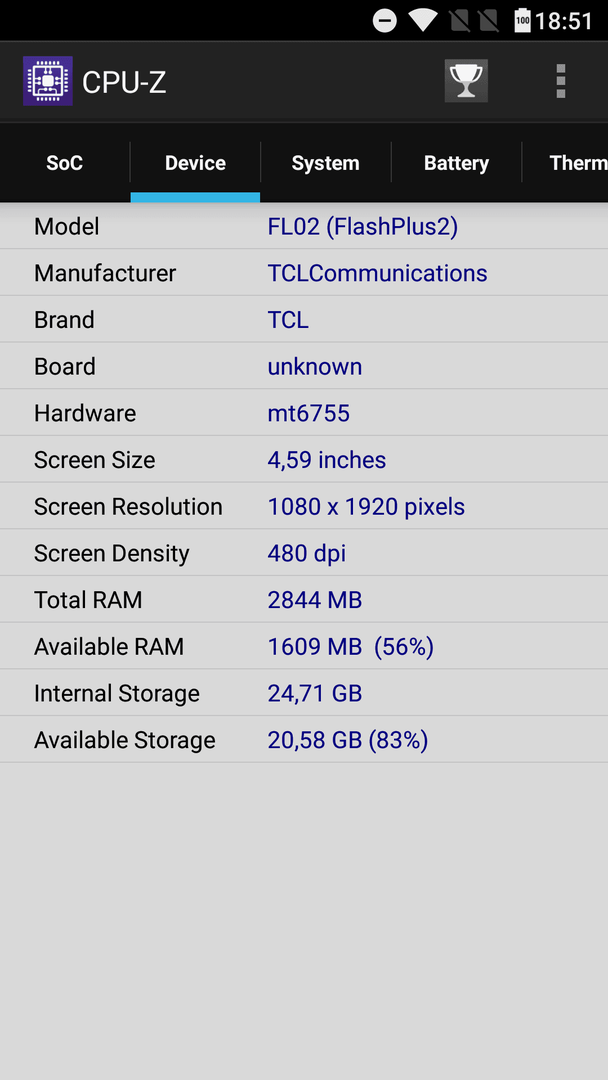Tap the 18:51 clock in status bar
Image resolution: width=608 pixels, height=1080 pixels.
click(563, 21)
